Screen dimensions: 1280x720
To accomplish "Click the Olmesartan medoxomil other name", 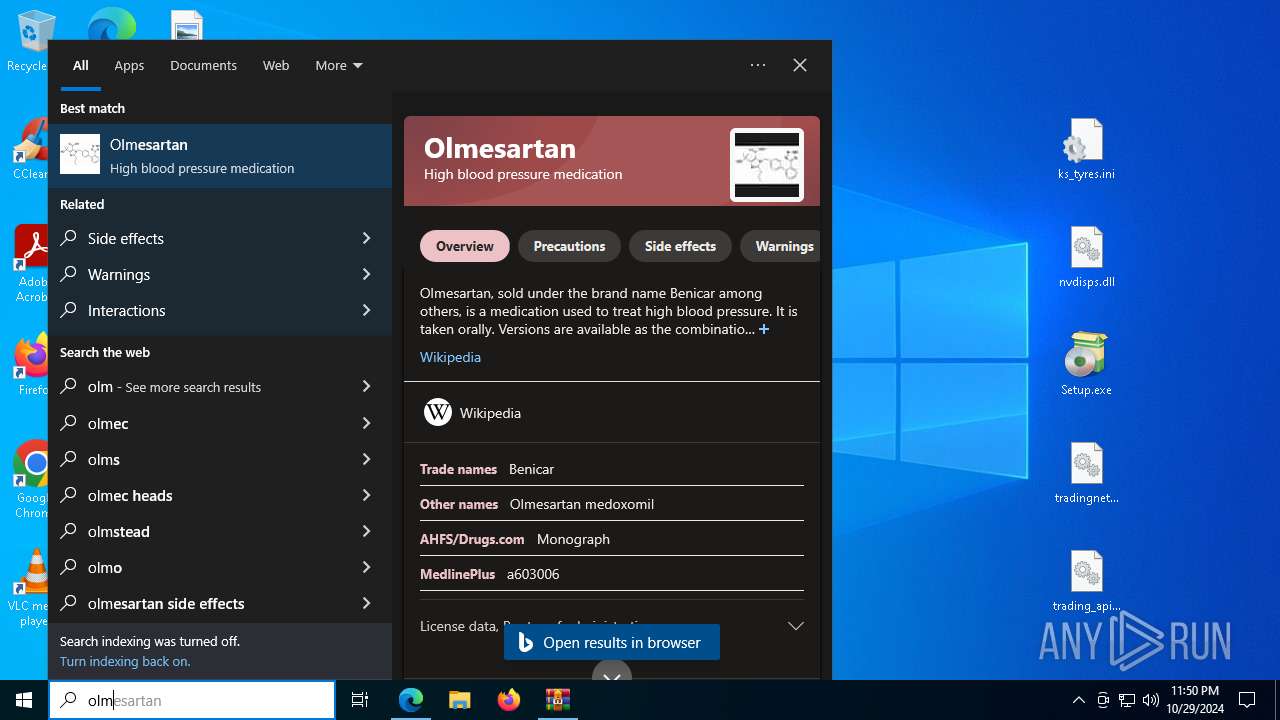I will tap(582, 504).
